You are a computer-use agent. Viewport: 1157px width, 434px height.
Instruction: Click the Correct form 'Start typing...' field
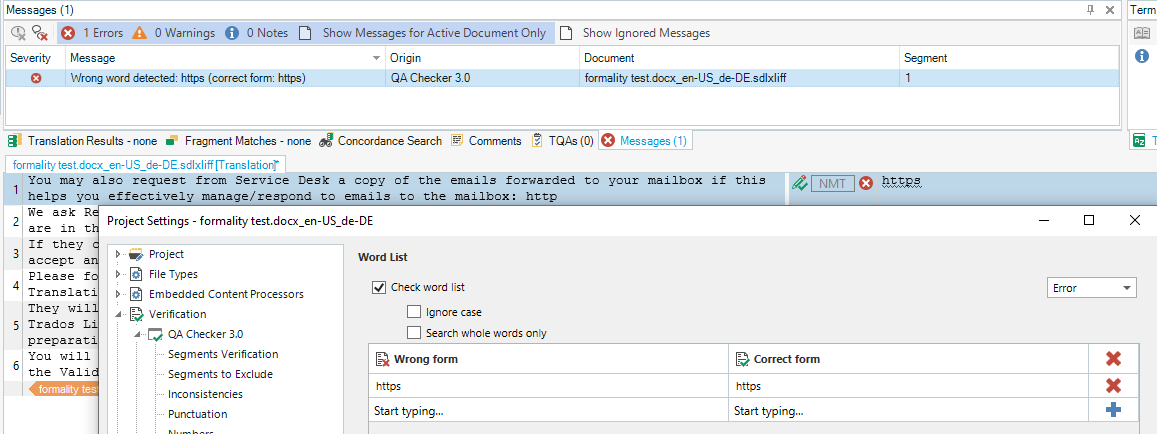tap(908, 411)
